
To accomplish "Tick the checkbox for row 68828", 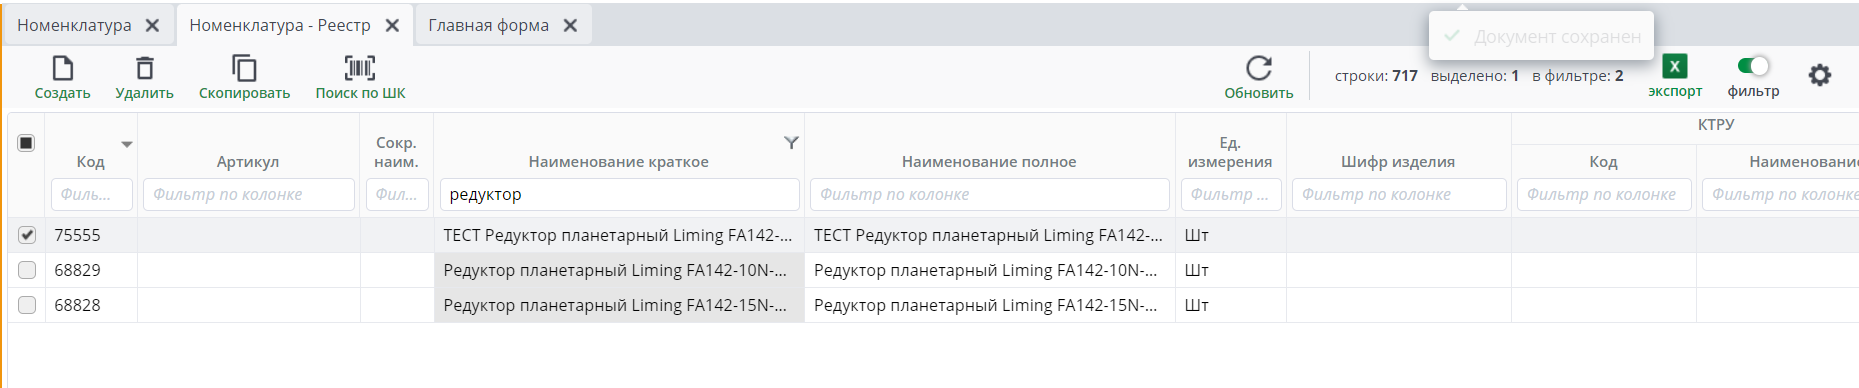I will [x=27, y=305].
